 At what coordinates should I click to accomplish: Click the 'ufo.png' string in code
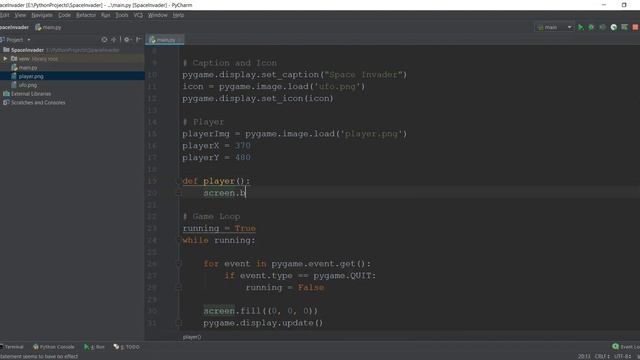337,87
